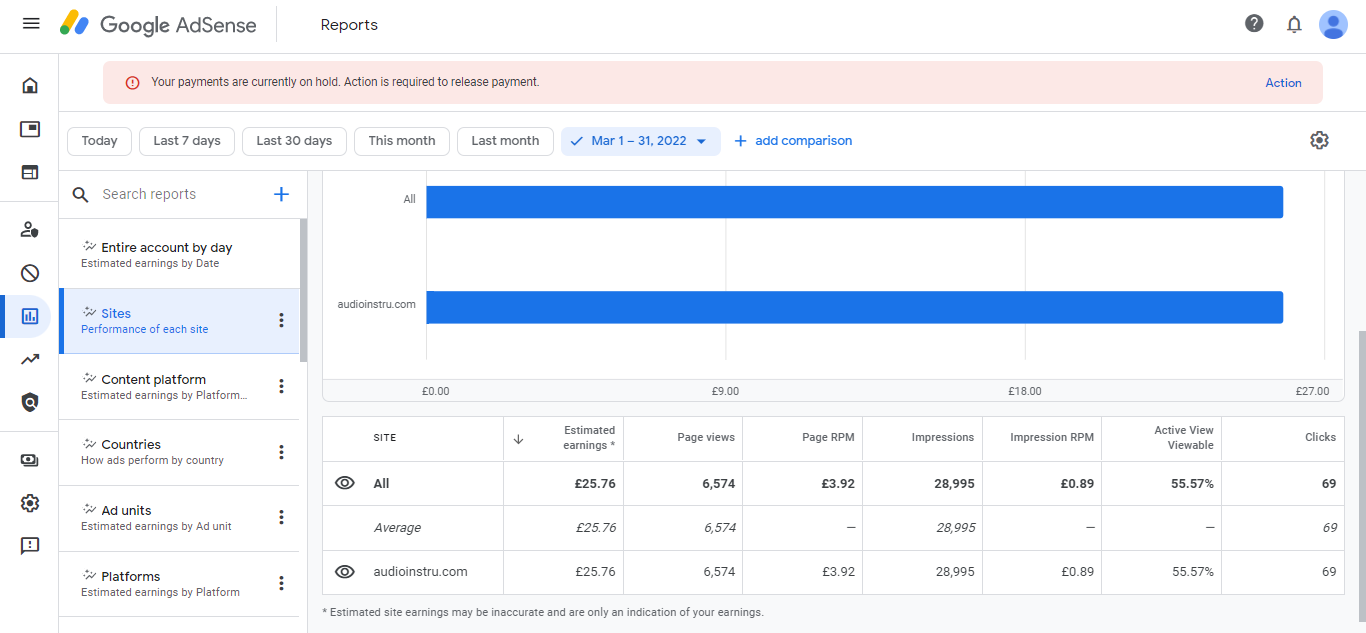Open the notifications bell

tap(1294, 24)
